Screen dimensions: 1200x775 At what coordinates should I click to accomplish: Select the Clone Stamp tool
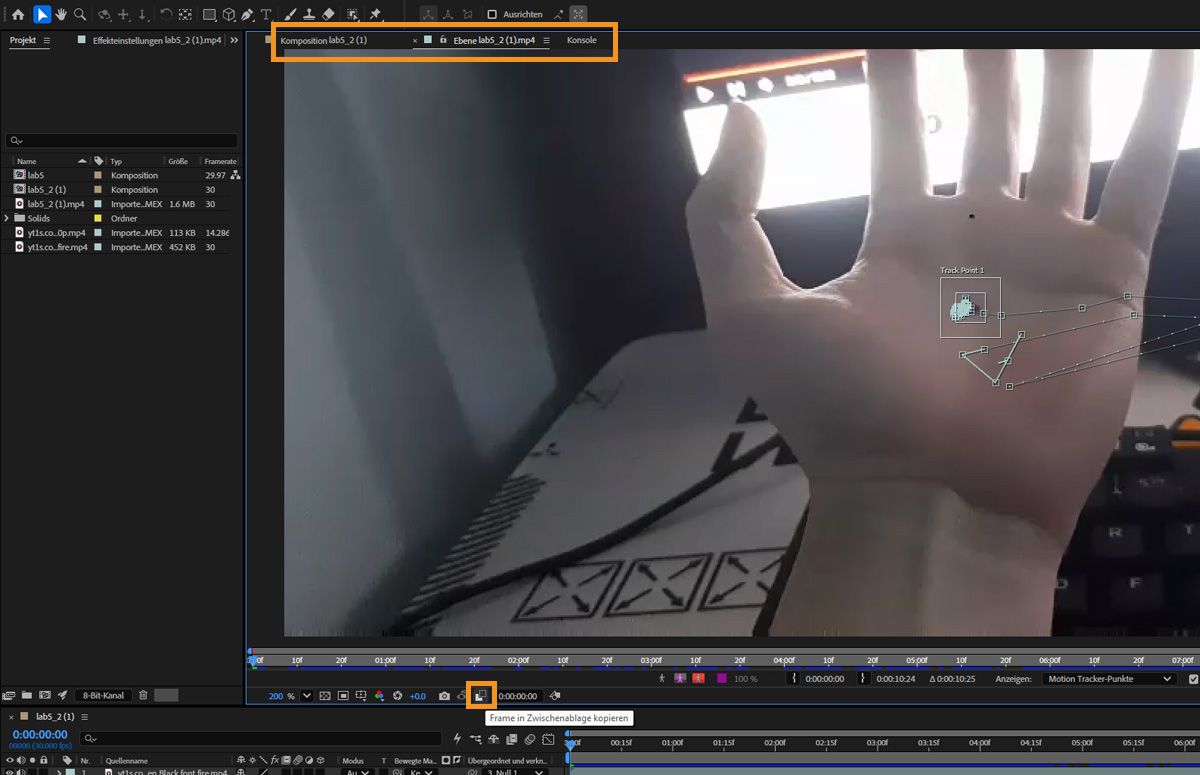coord(309,15)
